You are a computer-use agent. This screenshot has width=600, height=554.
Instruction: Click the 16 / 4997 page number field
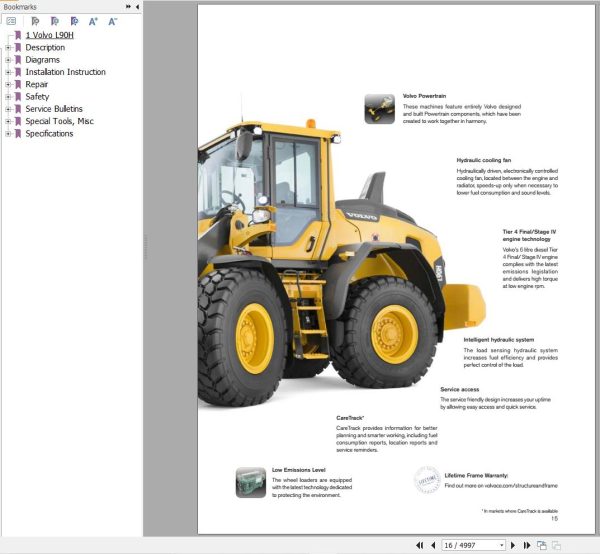click(471, 545)
